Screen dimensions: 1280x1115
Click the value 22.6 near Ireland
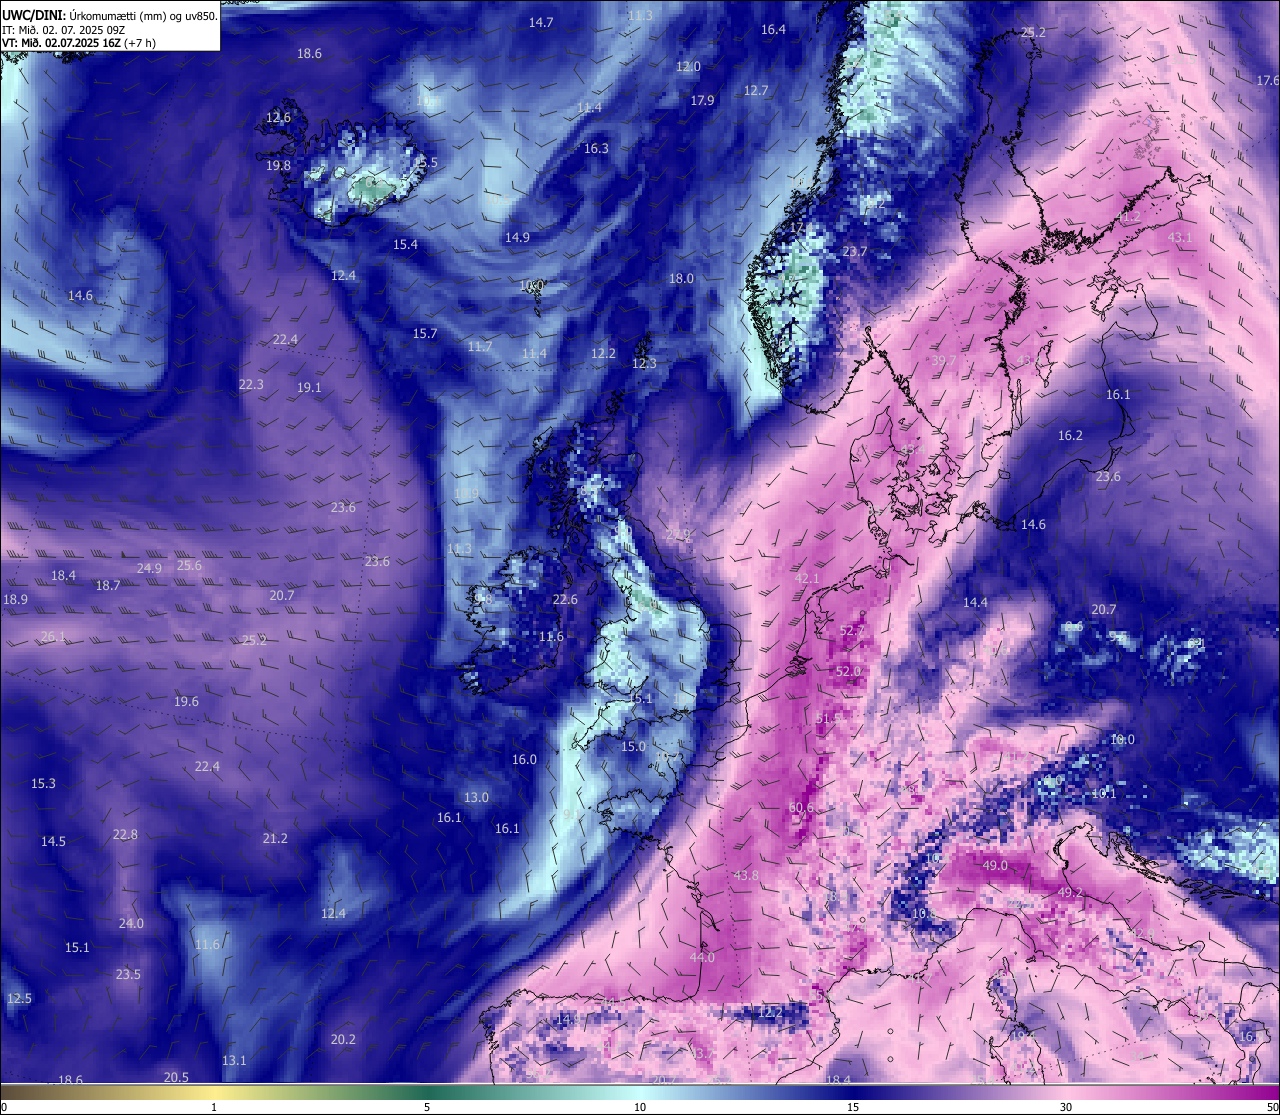click(x=565, y=600)
